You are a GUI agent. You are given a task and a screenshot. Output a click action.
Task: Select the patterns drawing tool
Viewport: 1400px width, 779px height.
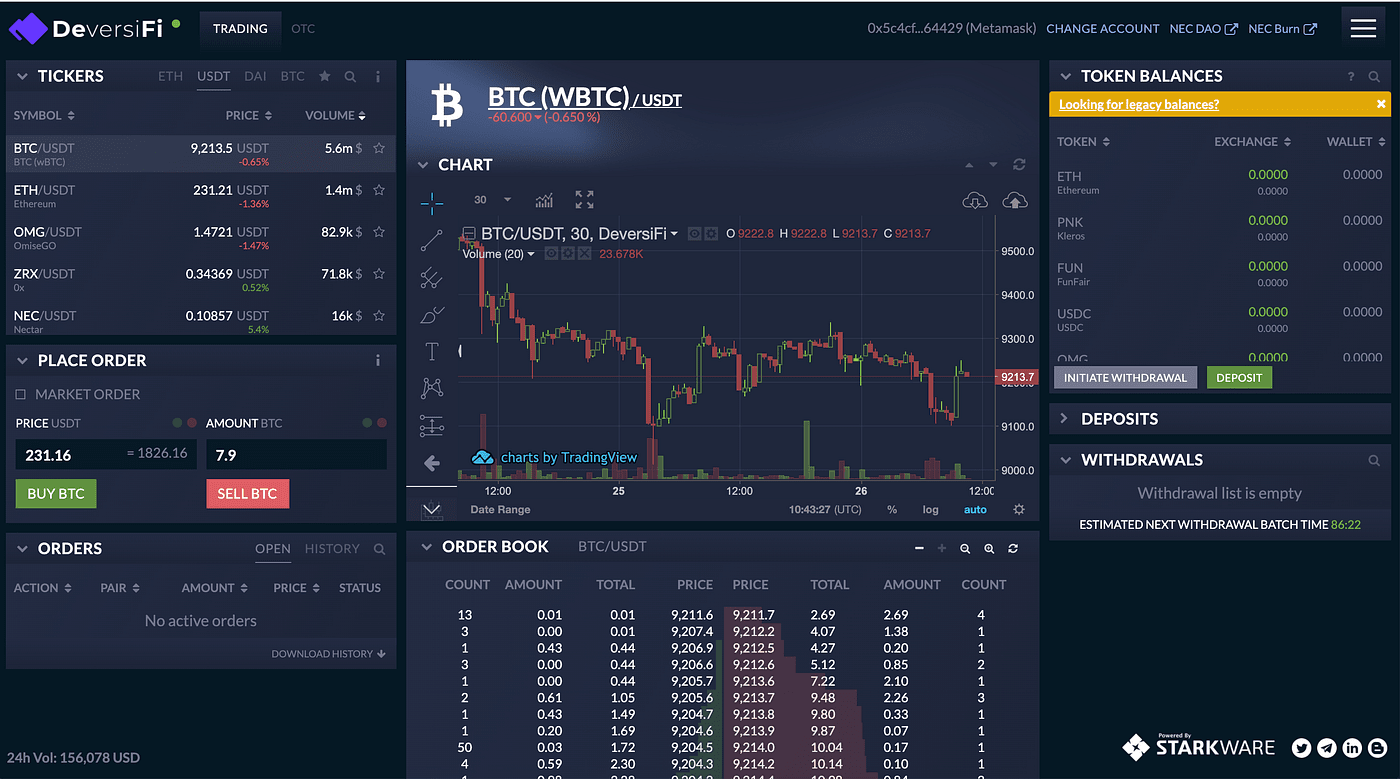click(x=432, y=387)
